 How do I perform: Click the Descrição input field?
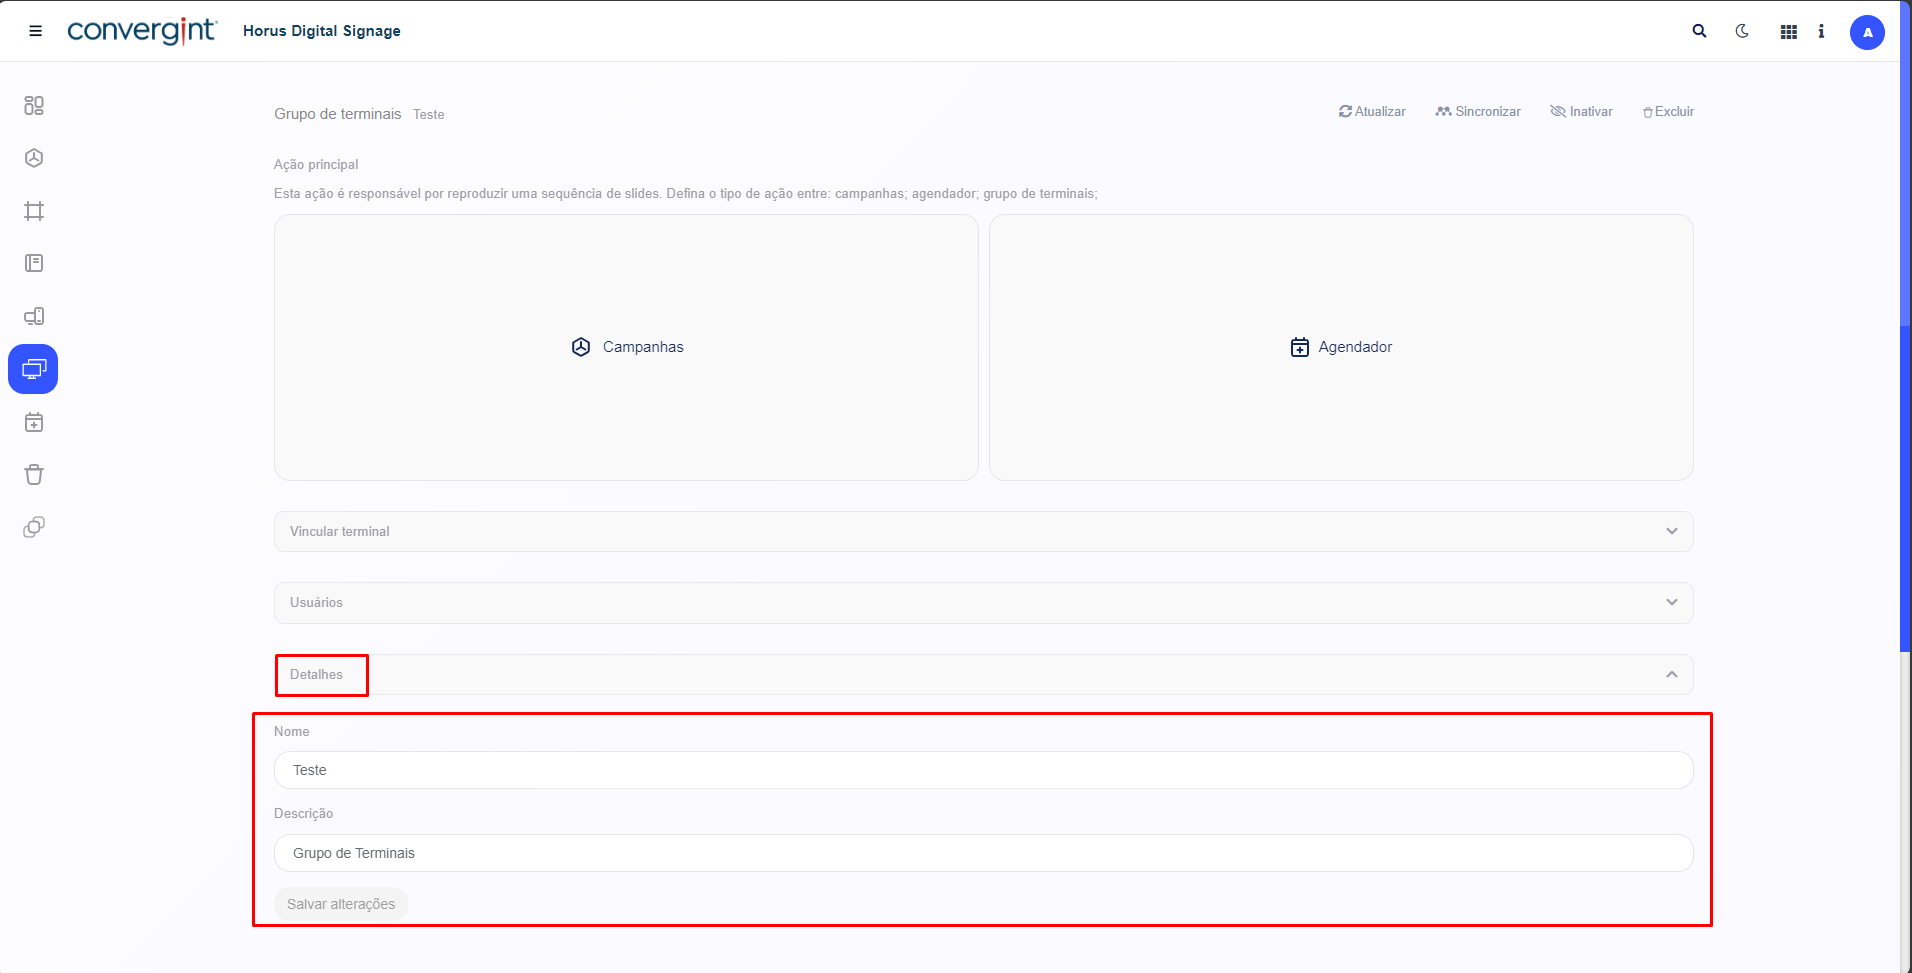click(x=983, y=853)
